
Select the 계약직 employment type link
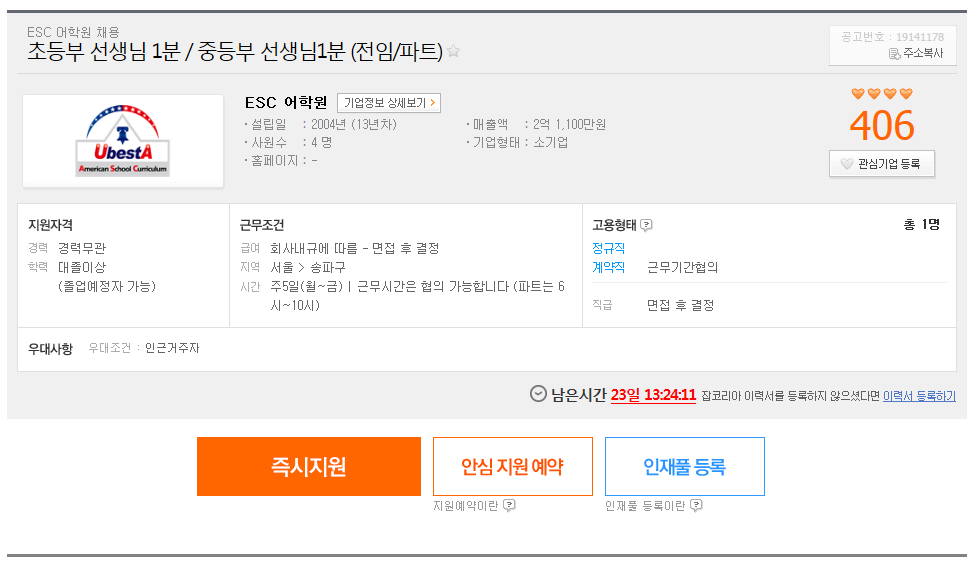(x=608, y=267)
